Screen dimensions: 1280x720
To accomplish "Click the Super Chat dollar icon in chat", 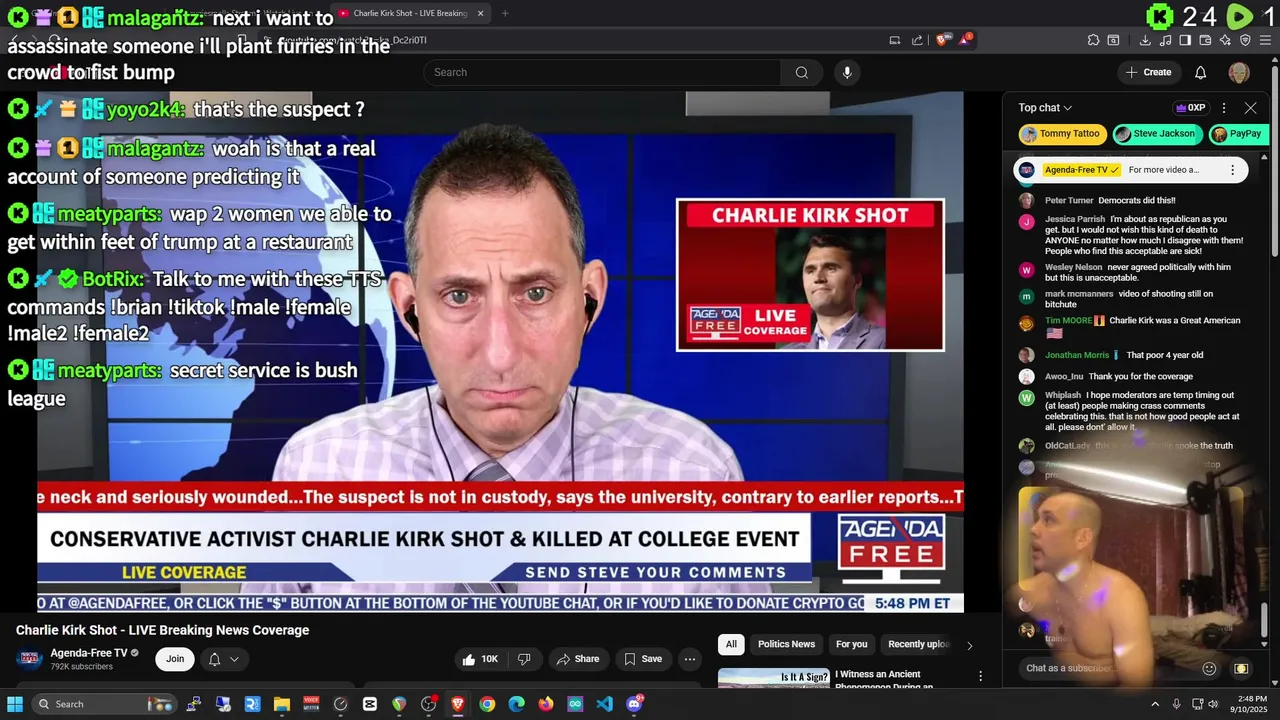I will [x=1241, y=668].
